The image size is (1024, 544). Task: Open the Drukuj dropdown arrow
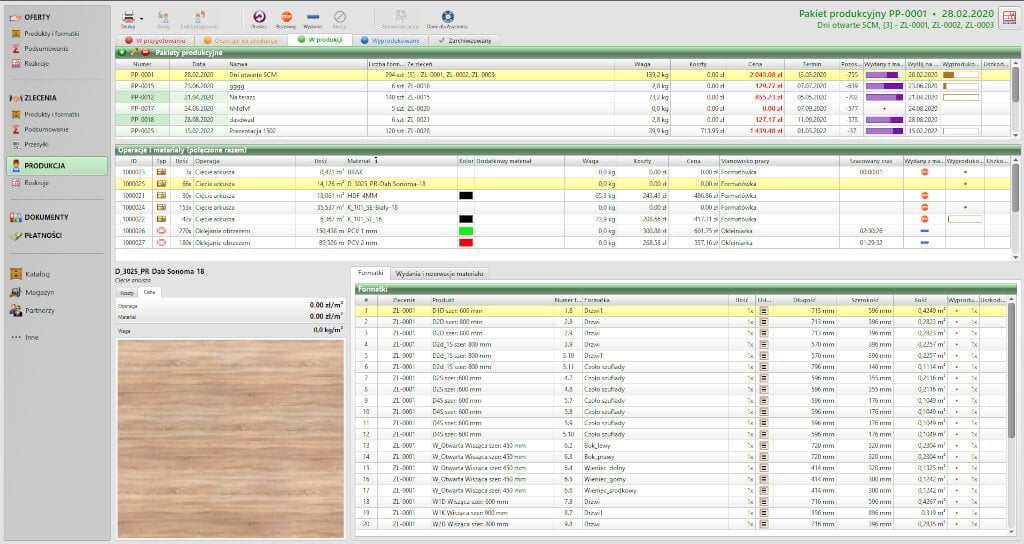(x=141, y=19)
